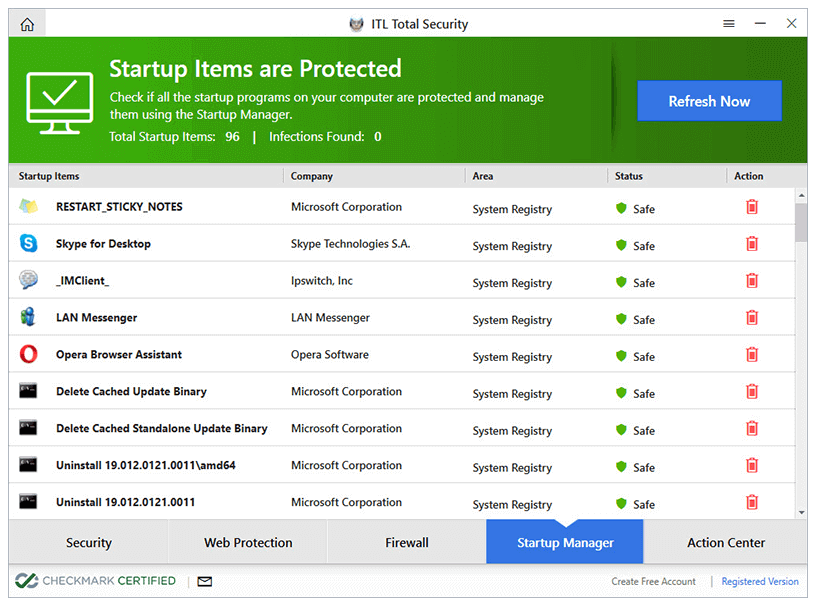
Task: Open the Firewall tab
Action: [x=407, y=542]
